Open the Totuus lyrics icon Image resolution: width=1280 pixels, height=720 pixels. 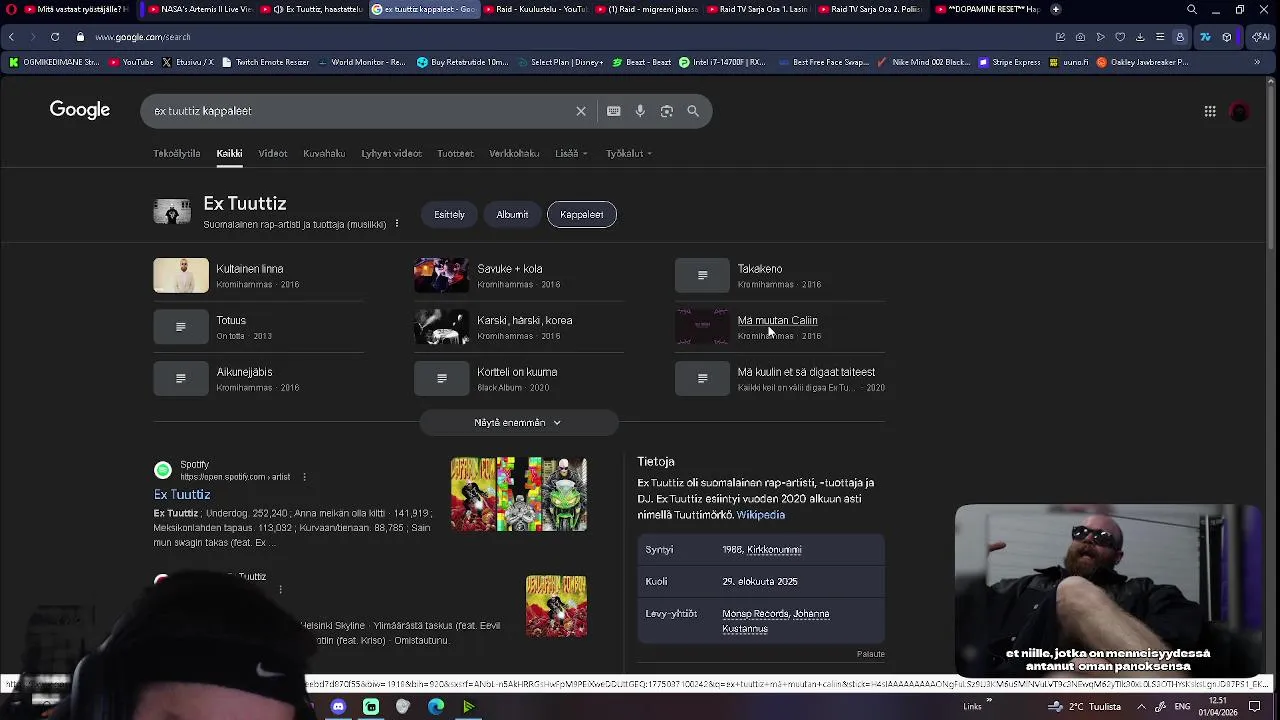pyautogui.click(x=181, y=327)
